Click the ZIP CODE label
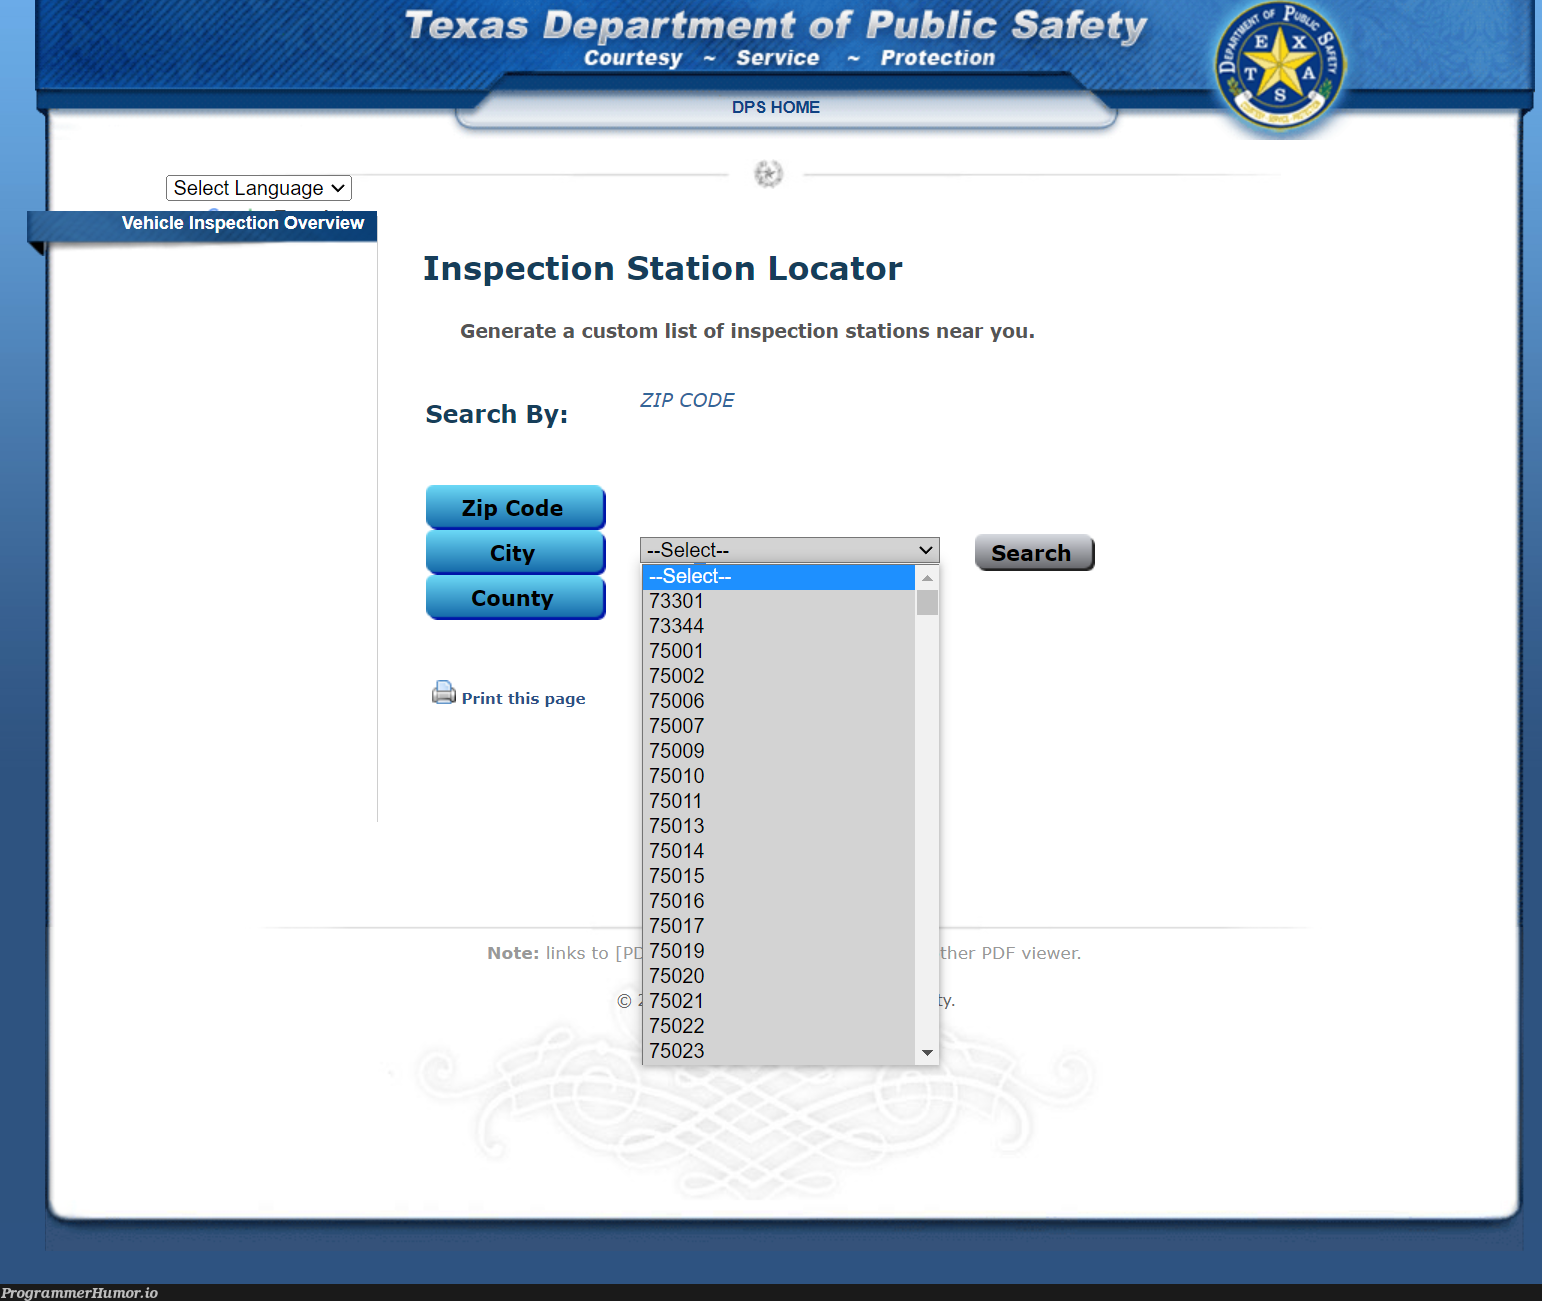1542x1301 pixels. click(687, 400)
